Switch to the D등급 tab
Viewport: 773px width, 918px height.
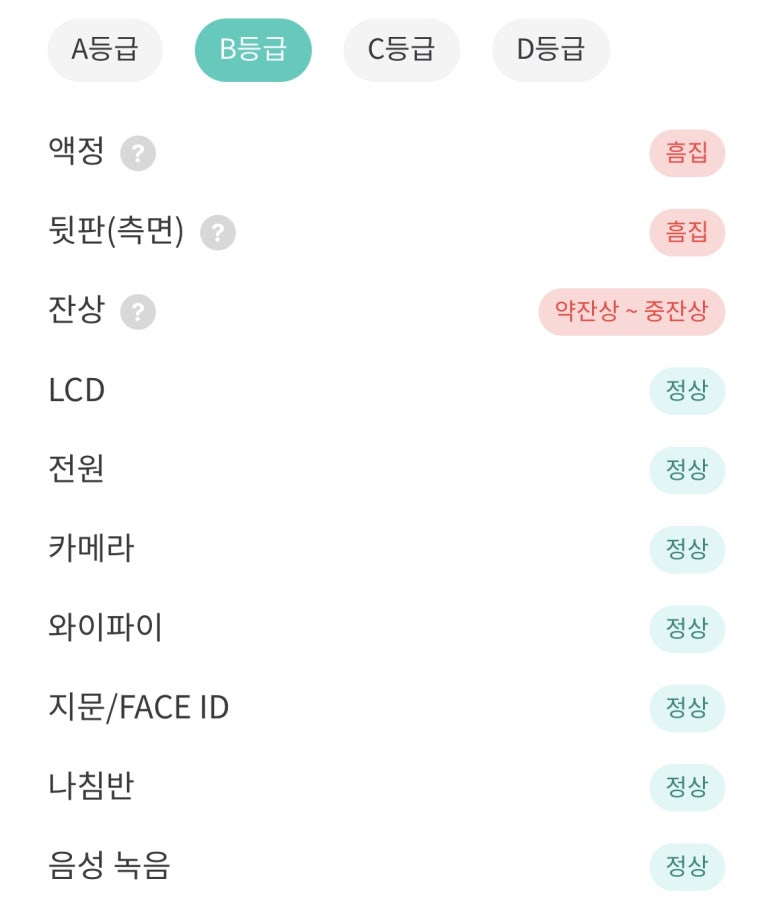(551, 50)
